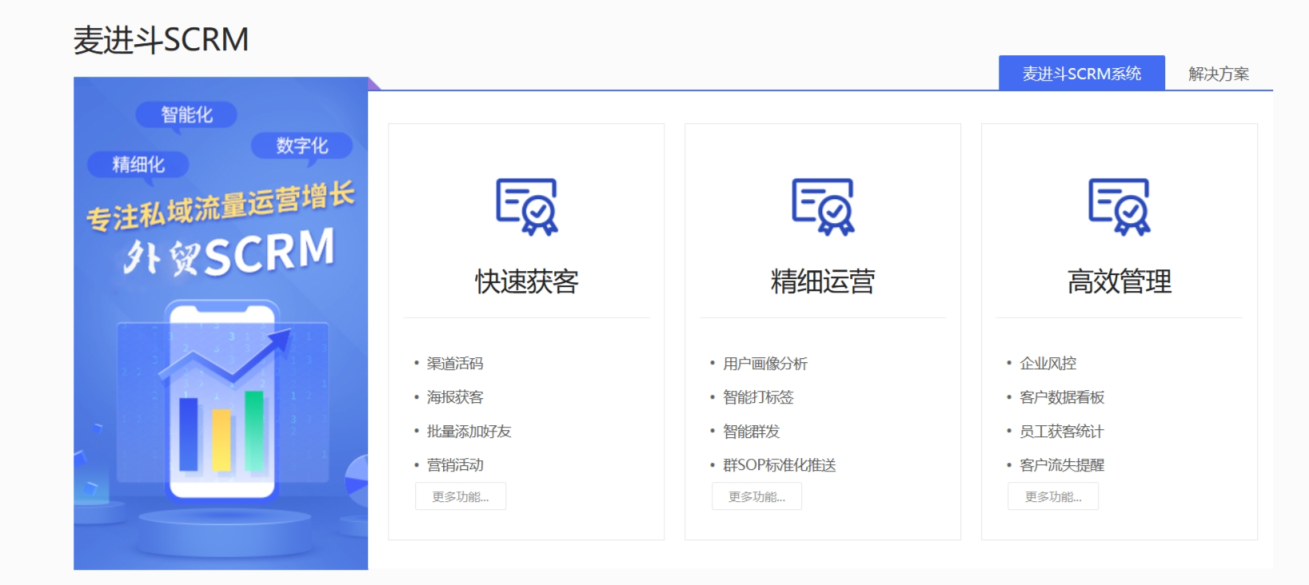
Task: Open the 解决方案 tab
Action: tap(1218, 74)
